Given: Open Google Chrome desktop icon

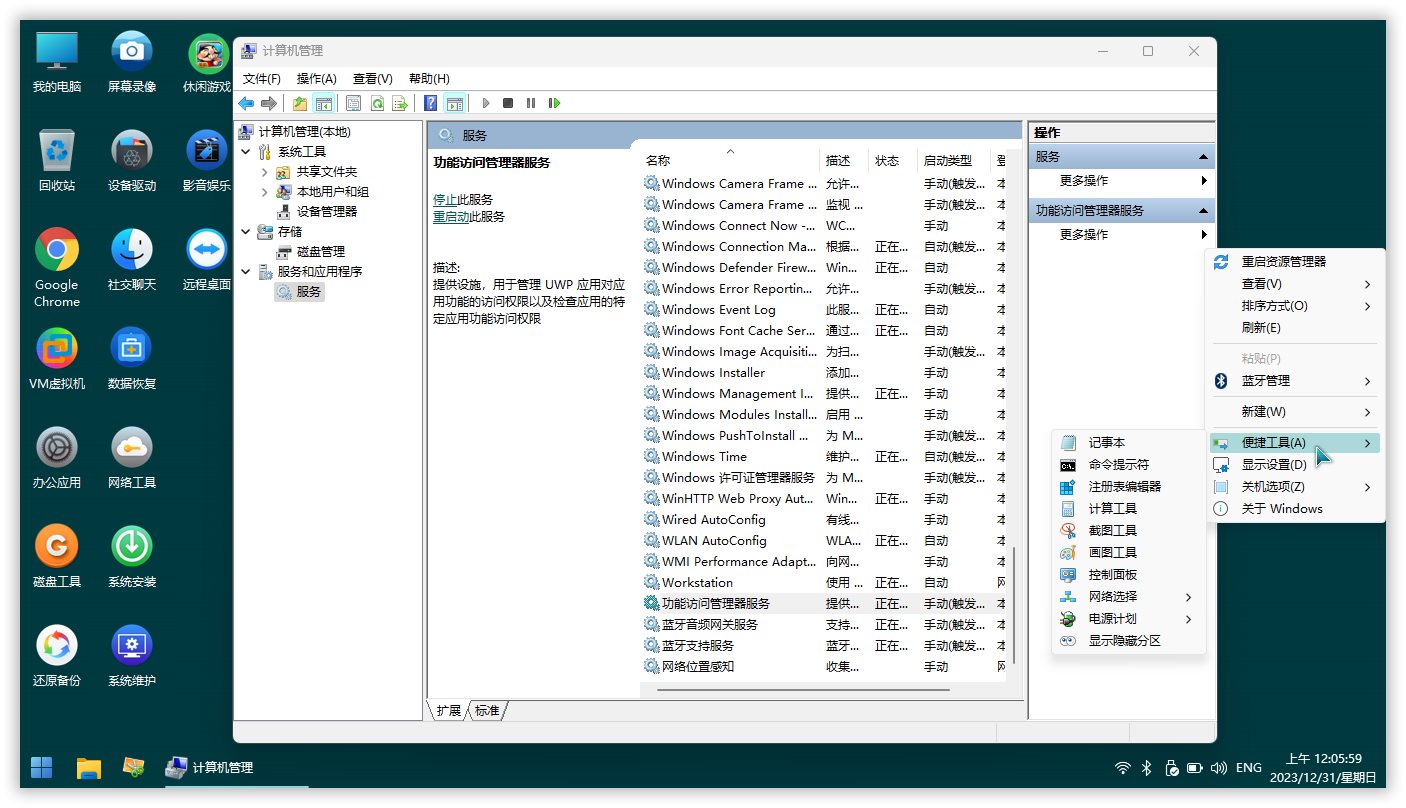Looking at the screenshot, I should point(57,268).
